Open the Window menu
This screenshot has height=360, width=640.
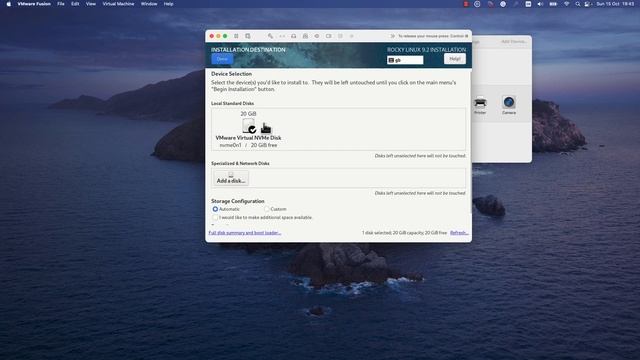(149, 4)
